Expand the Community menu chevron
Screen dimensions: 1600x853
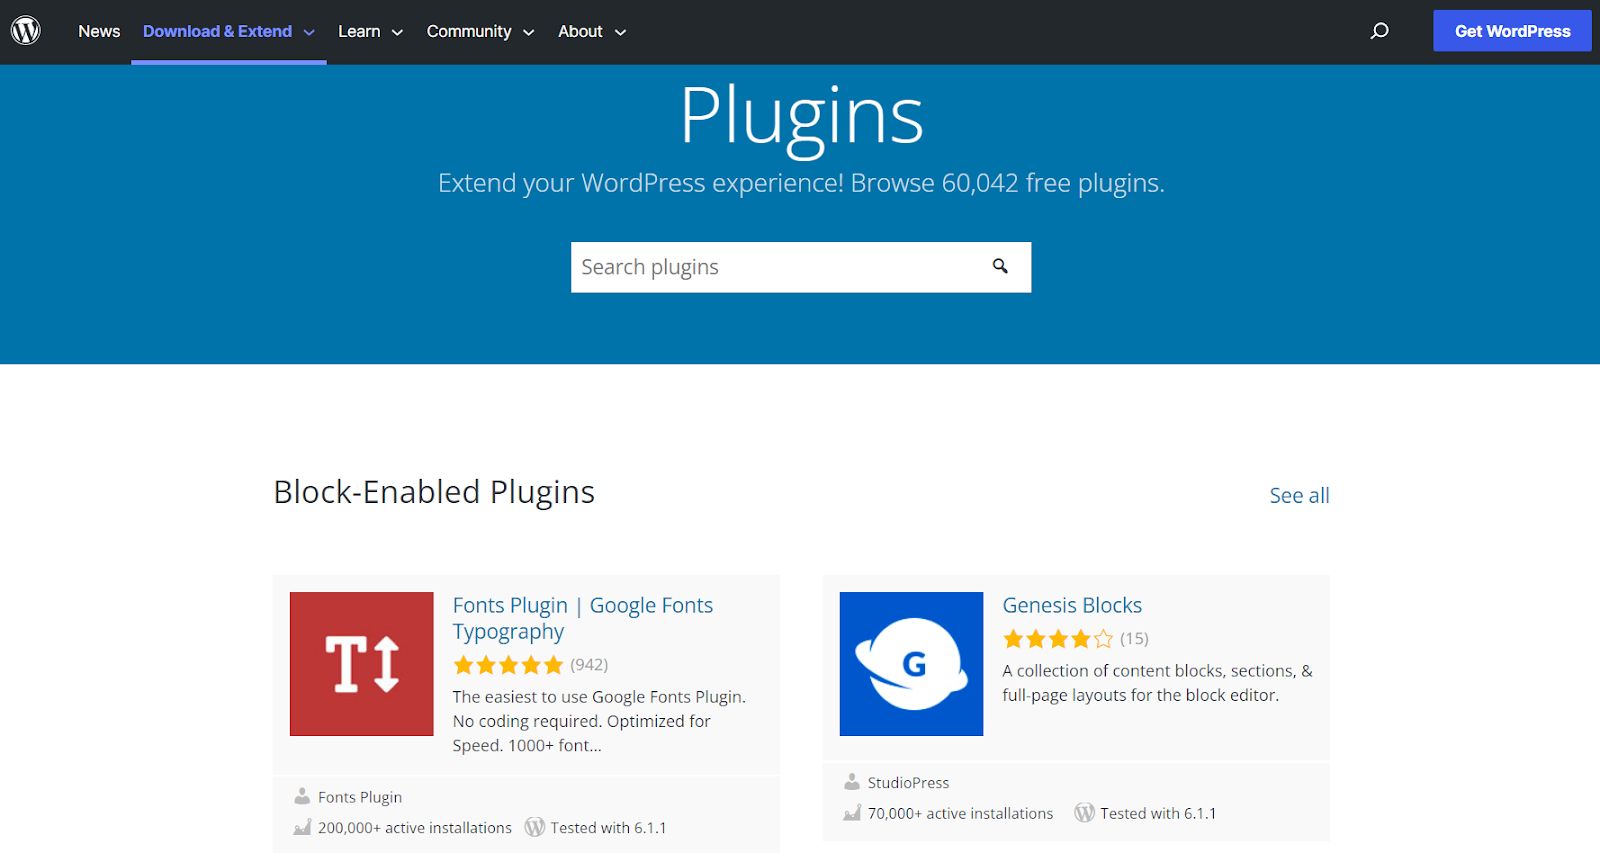[x=528, y=32]
